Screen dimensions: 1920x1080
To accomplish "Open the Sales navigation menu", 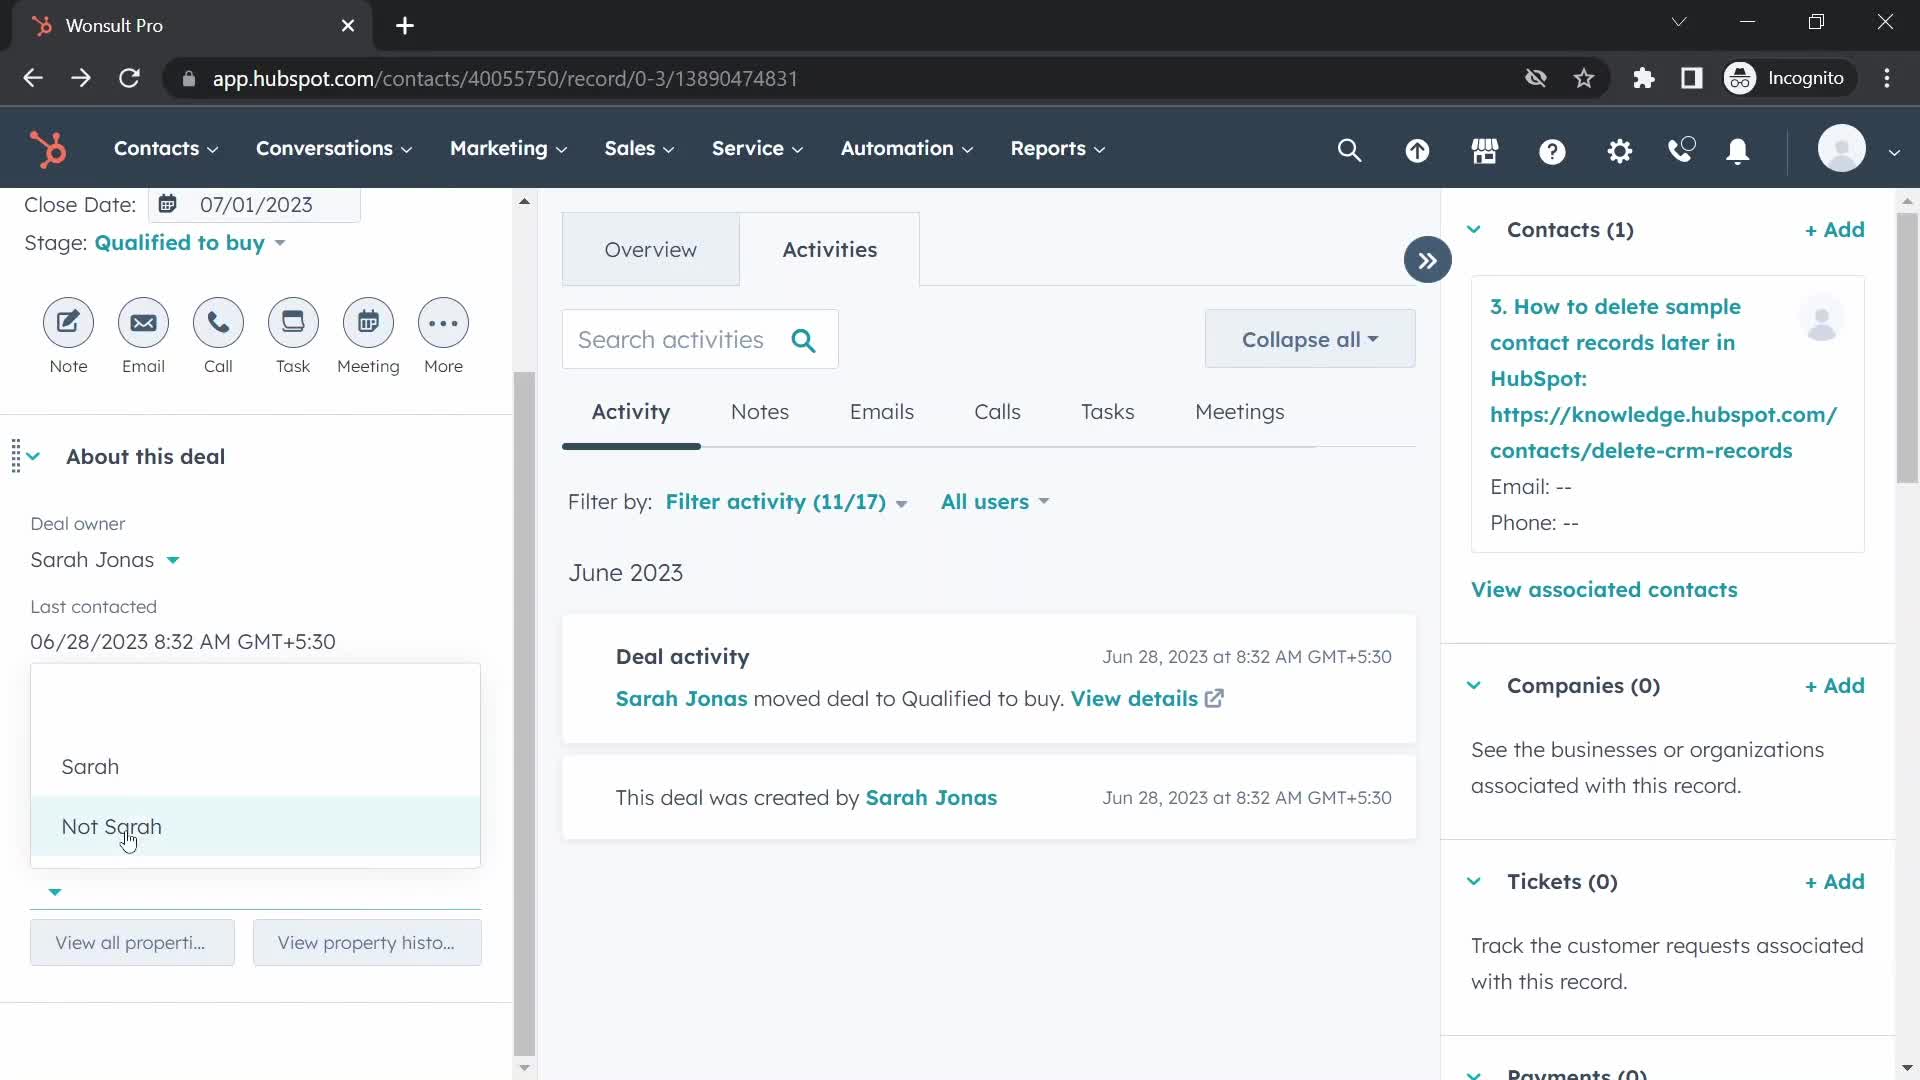I will [x=639, y=149].
